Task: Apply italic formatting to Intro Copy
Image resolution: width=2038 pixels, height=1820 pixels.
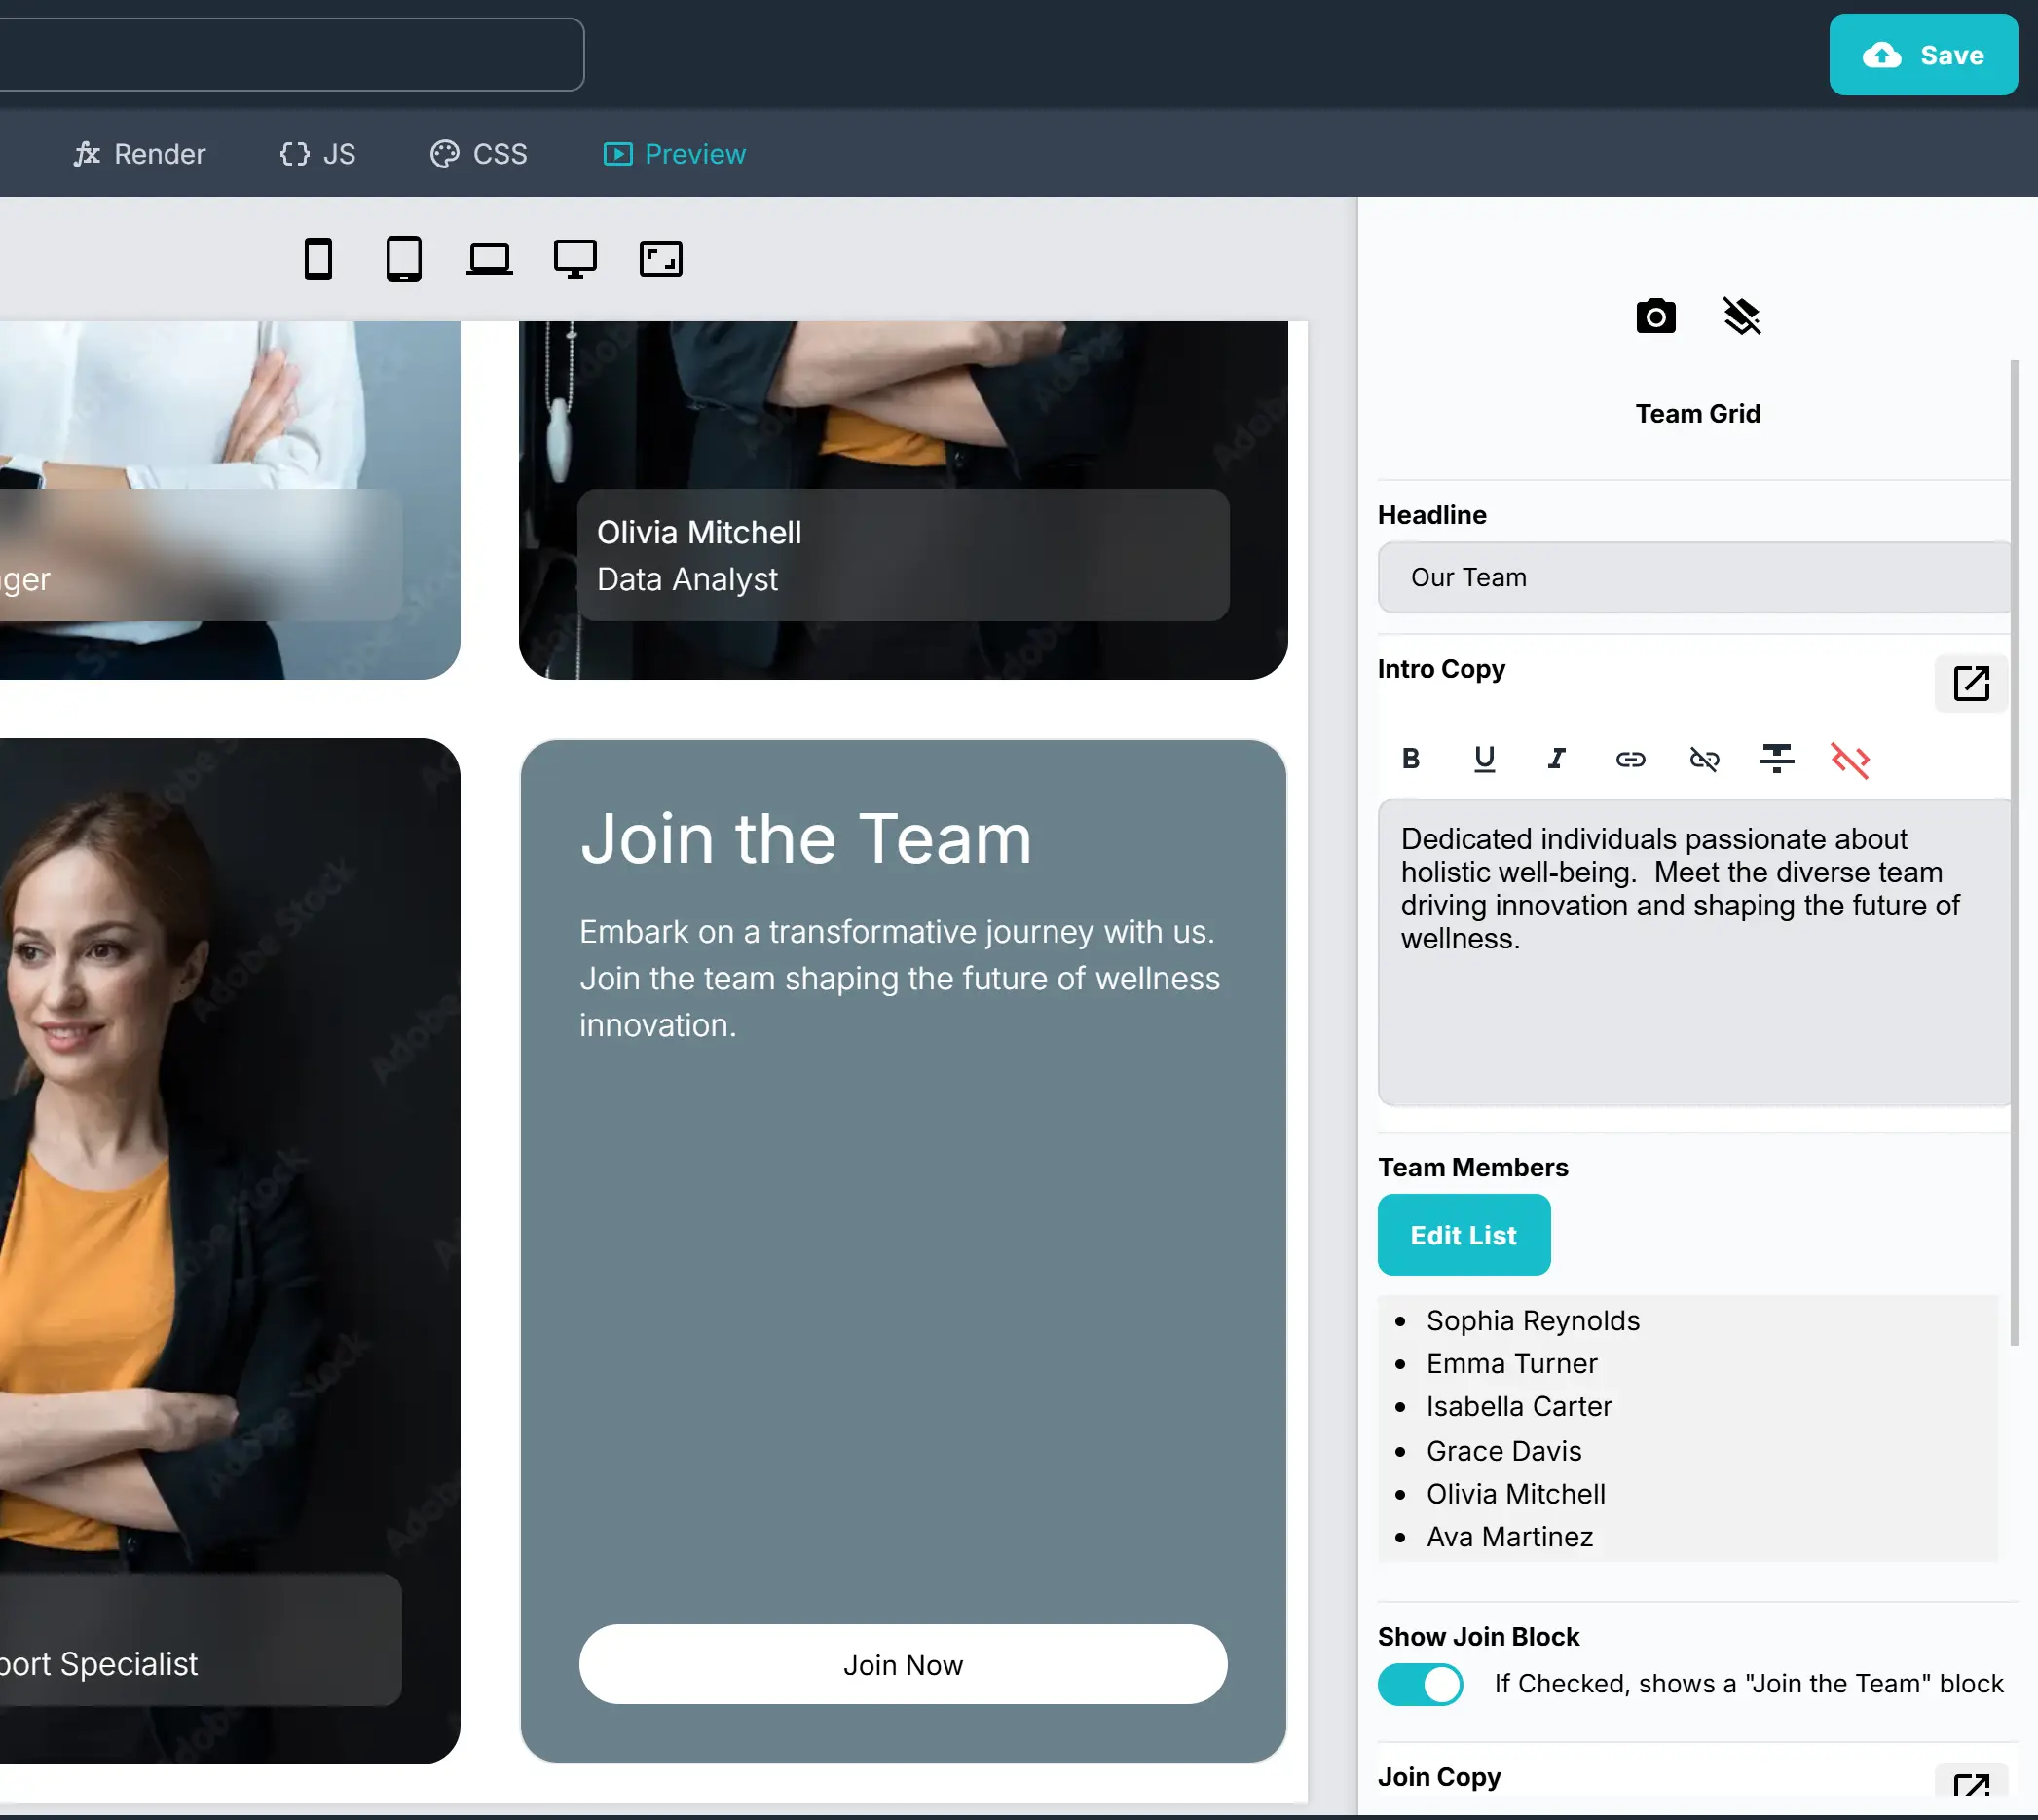Action: 1556,759
